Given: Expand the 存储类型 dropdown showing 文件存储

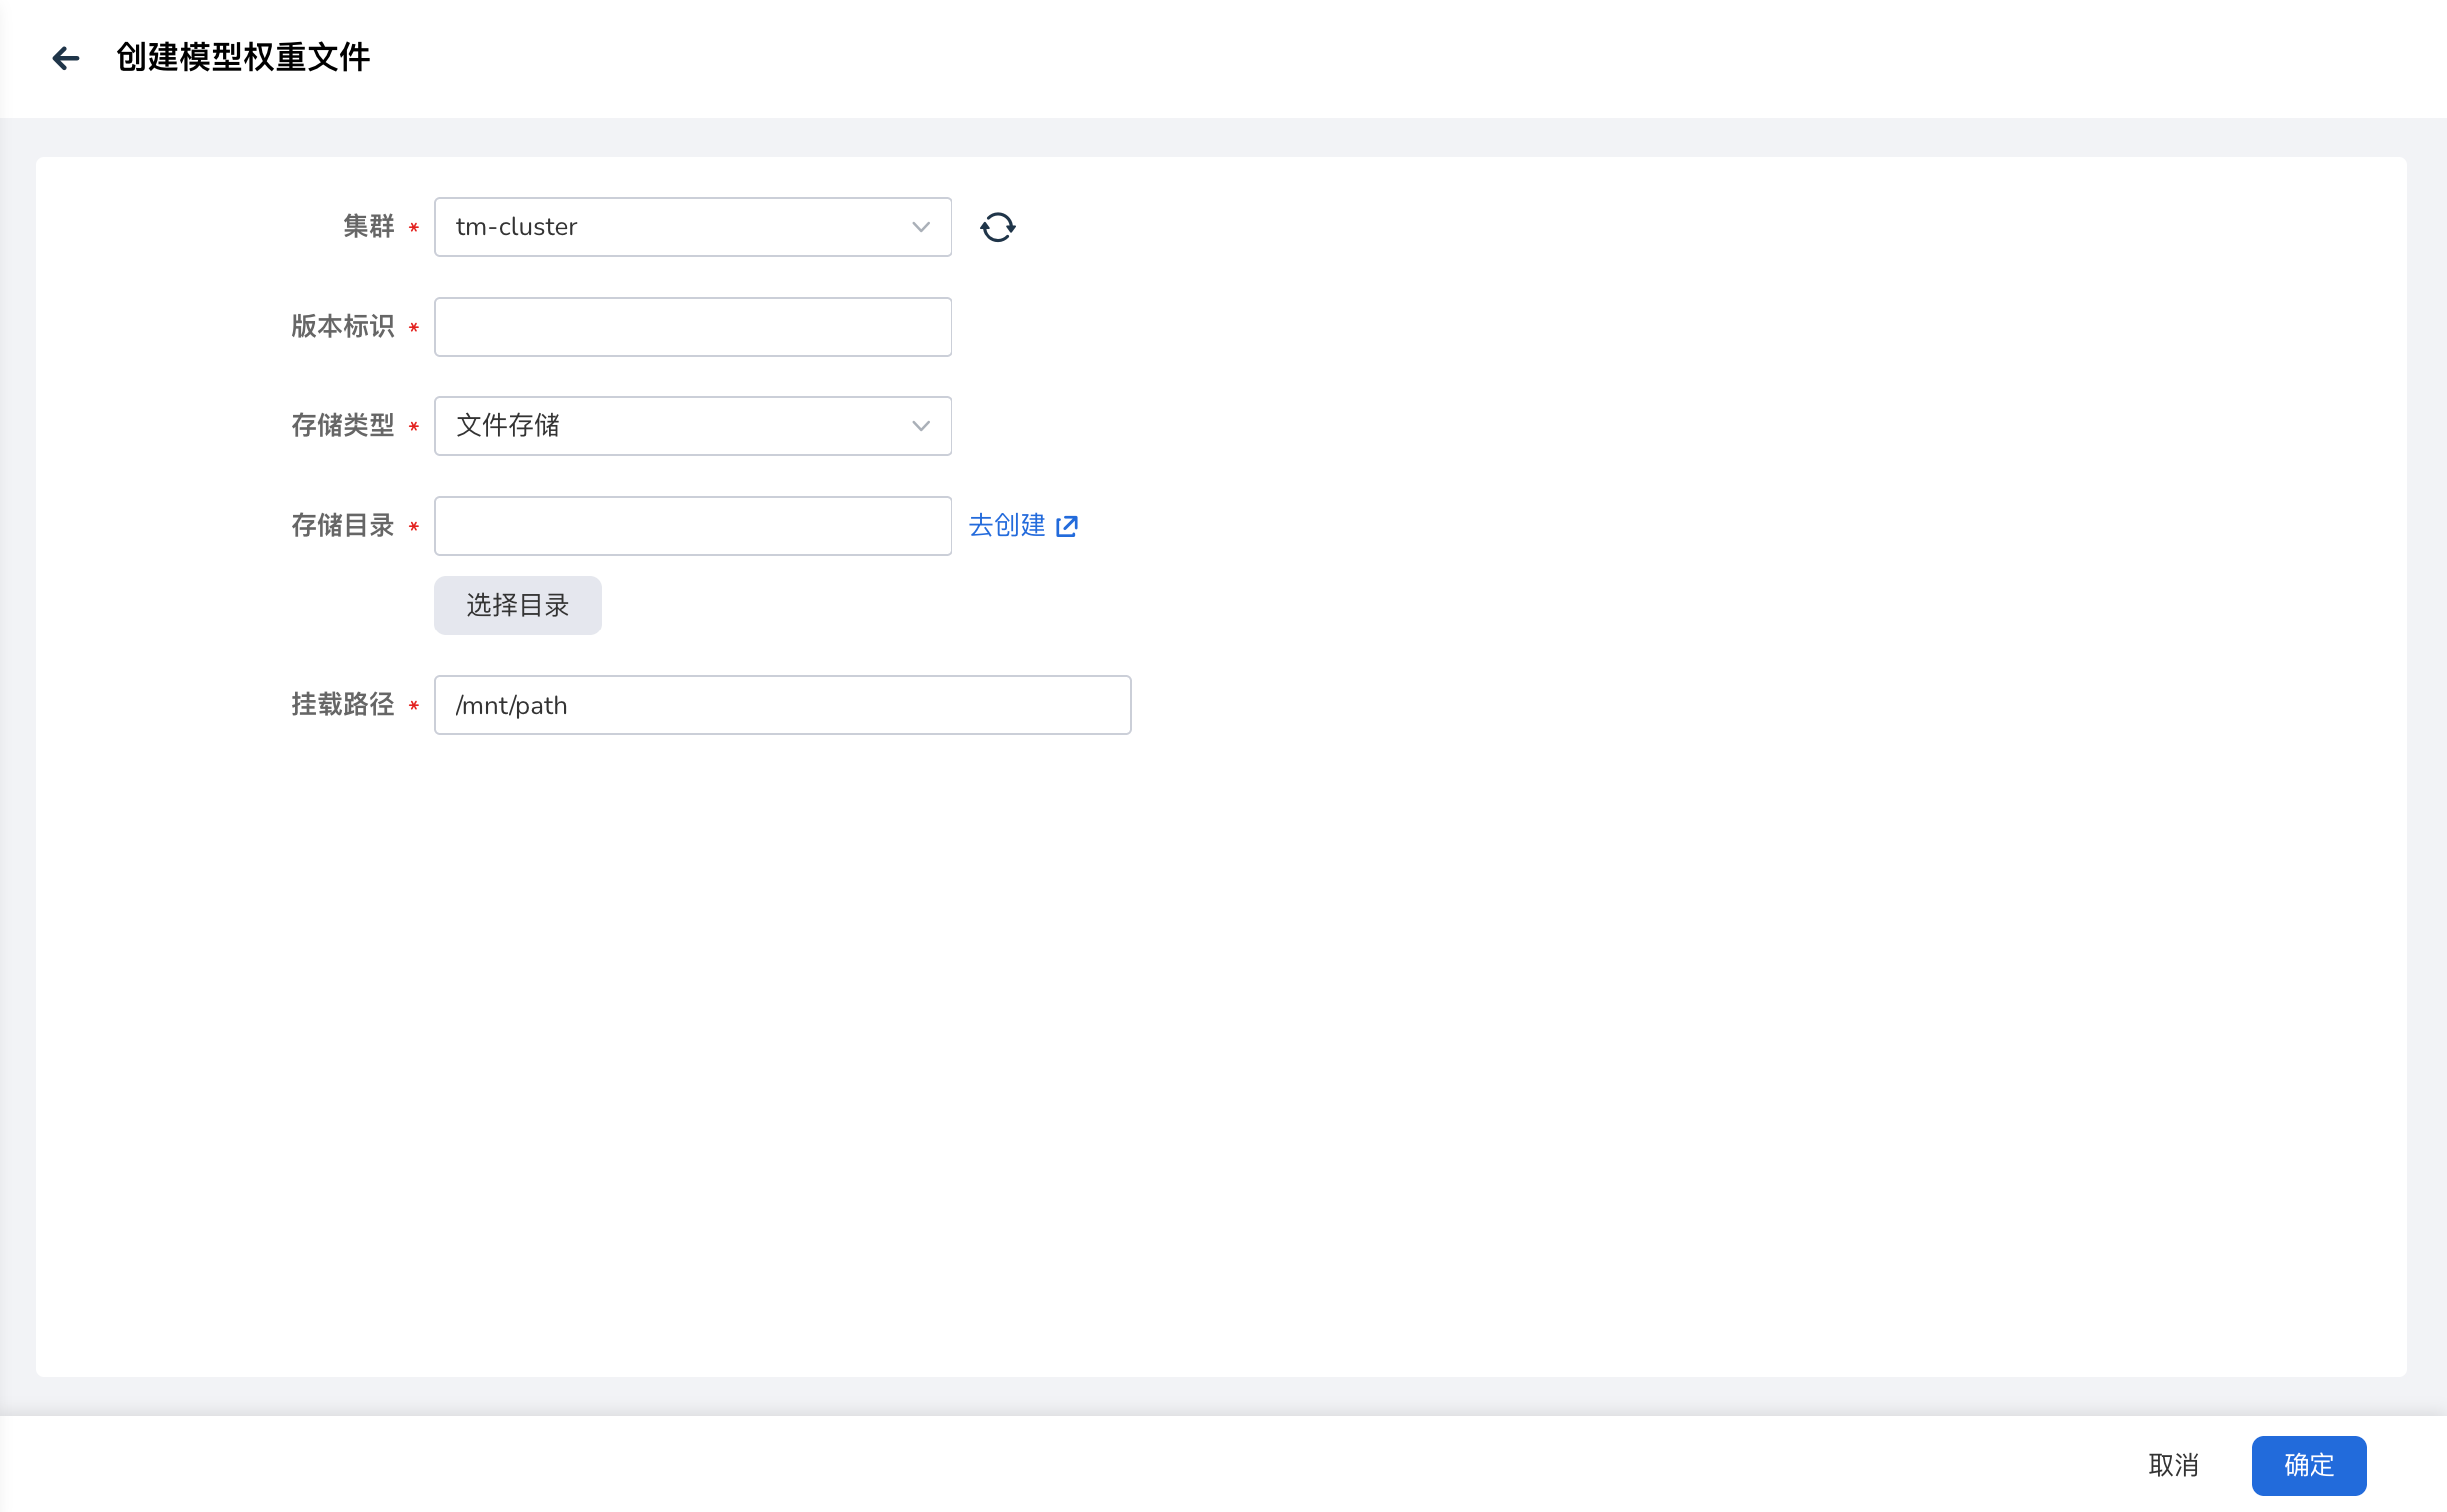Looking at the screenshot, I should (x=692, y=426).
